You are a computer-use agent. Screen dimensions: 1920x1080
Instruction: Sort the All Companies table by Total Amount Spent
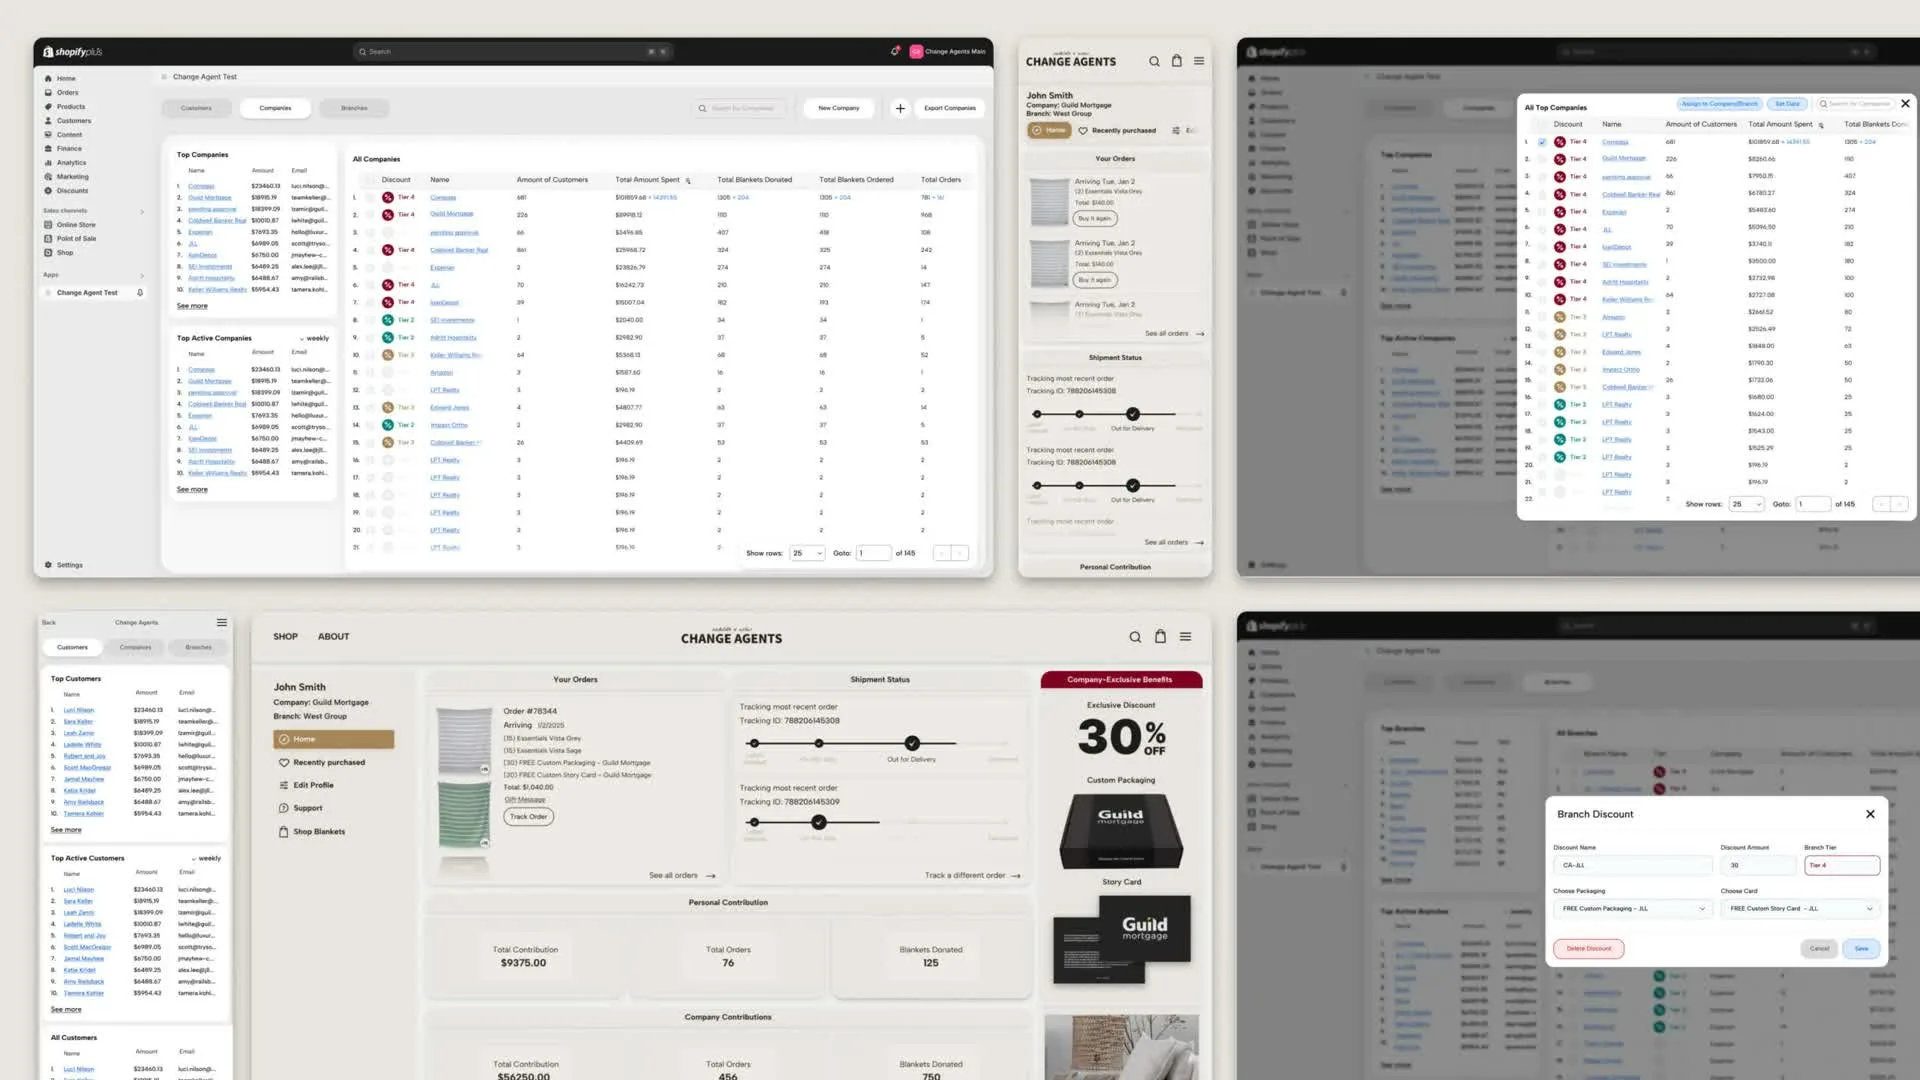tap(688, 181)
